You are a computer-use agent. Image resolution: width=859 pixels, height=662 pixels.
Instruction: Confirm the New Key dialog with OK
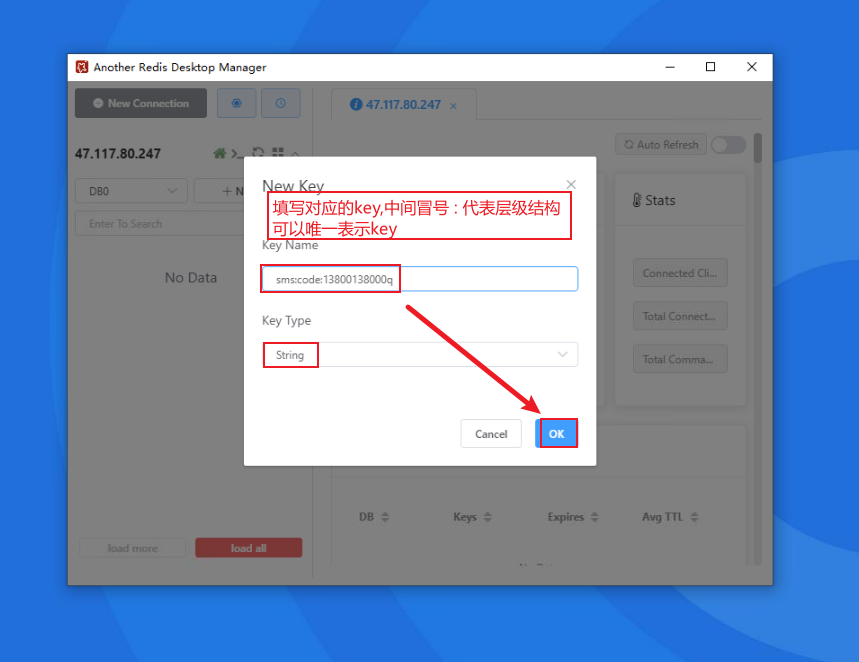(x=556, y=433)
